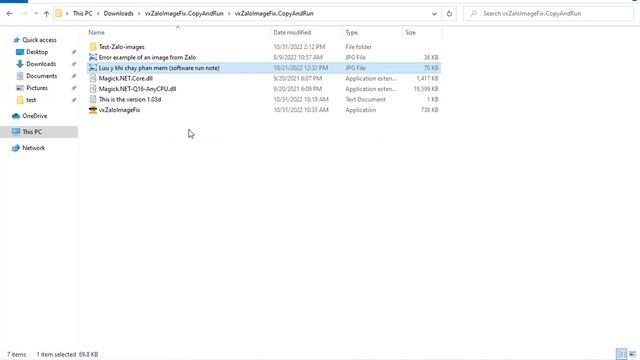The image size is (640, 360).
Task: Sort by the Type column header
Action: coord(351,32)
